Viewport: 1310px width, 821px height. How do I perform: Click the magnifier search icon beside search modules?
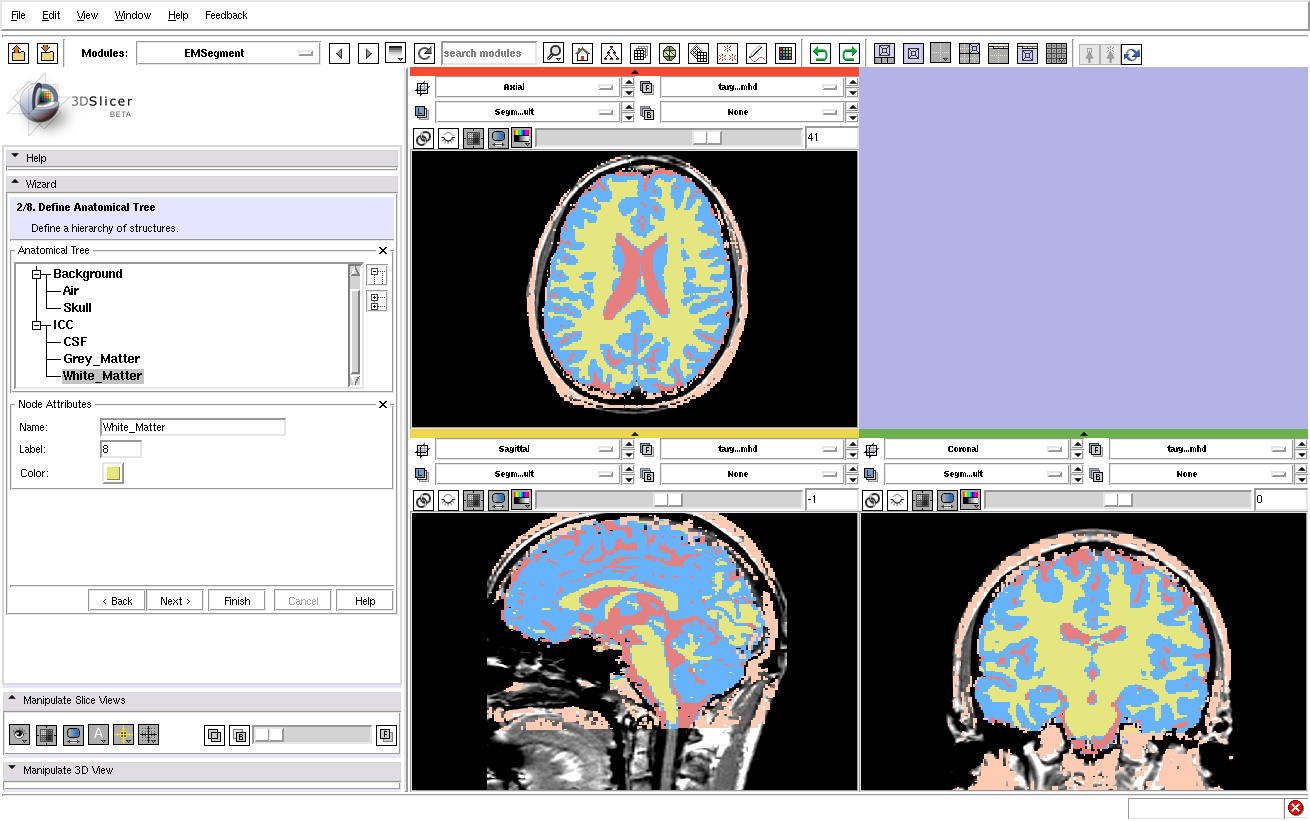pos(553,54)
